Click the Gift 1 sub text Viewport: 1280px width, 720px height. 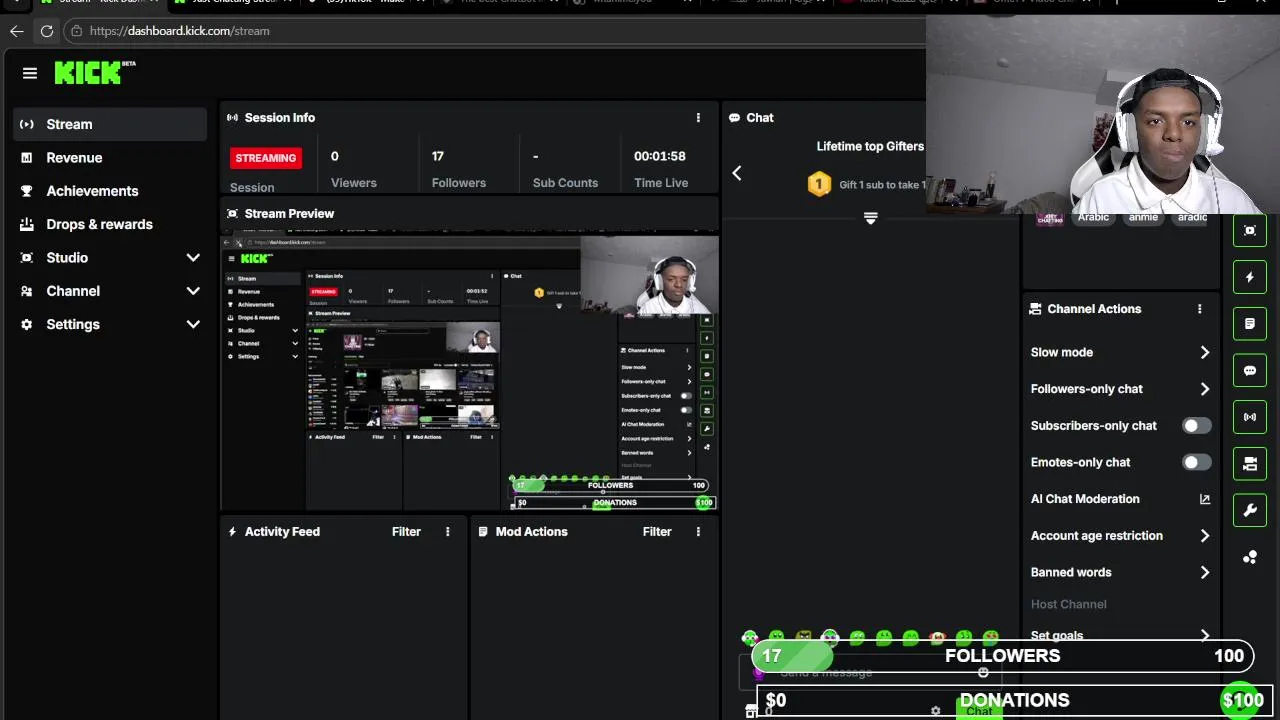click(x=881, y=185)
